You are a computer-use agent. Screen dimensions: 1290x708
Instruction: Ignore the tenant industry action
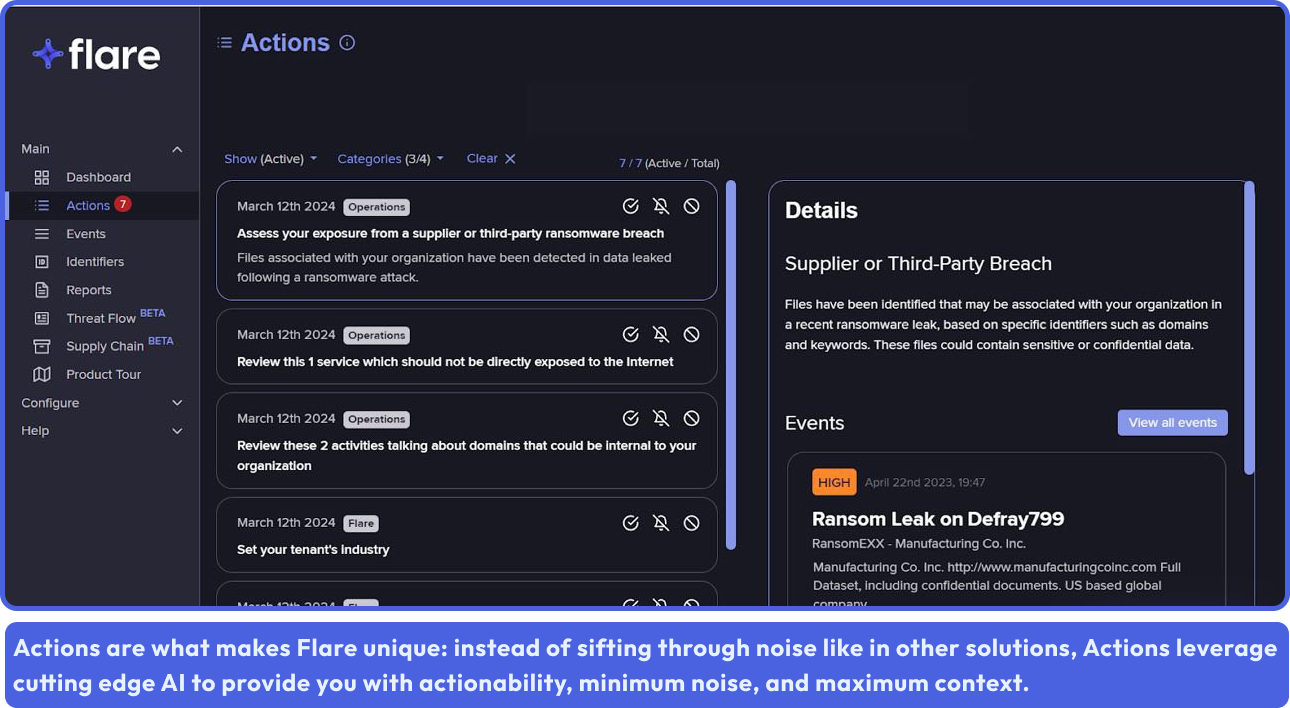pyautogui.click(x=691, y=522)
